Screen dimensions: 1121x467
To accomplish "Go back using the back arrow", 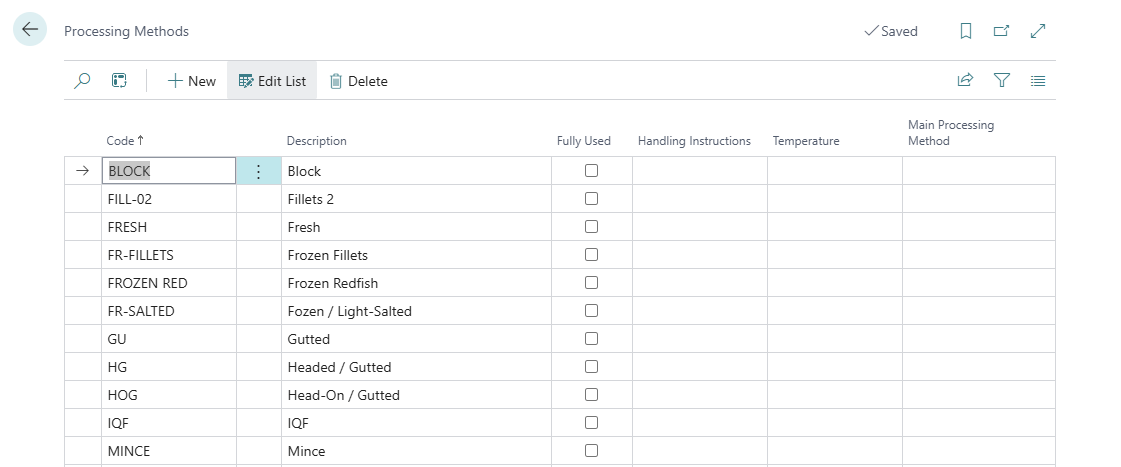I will tap(30, 29).
